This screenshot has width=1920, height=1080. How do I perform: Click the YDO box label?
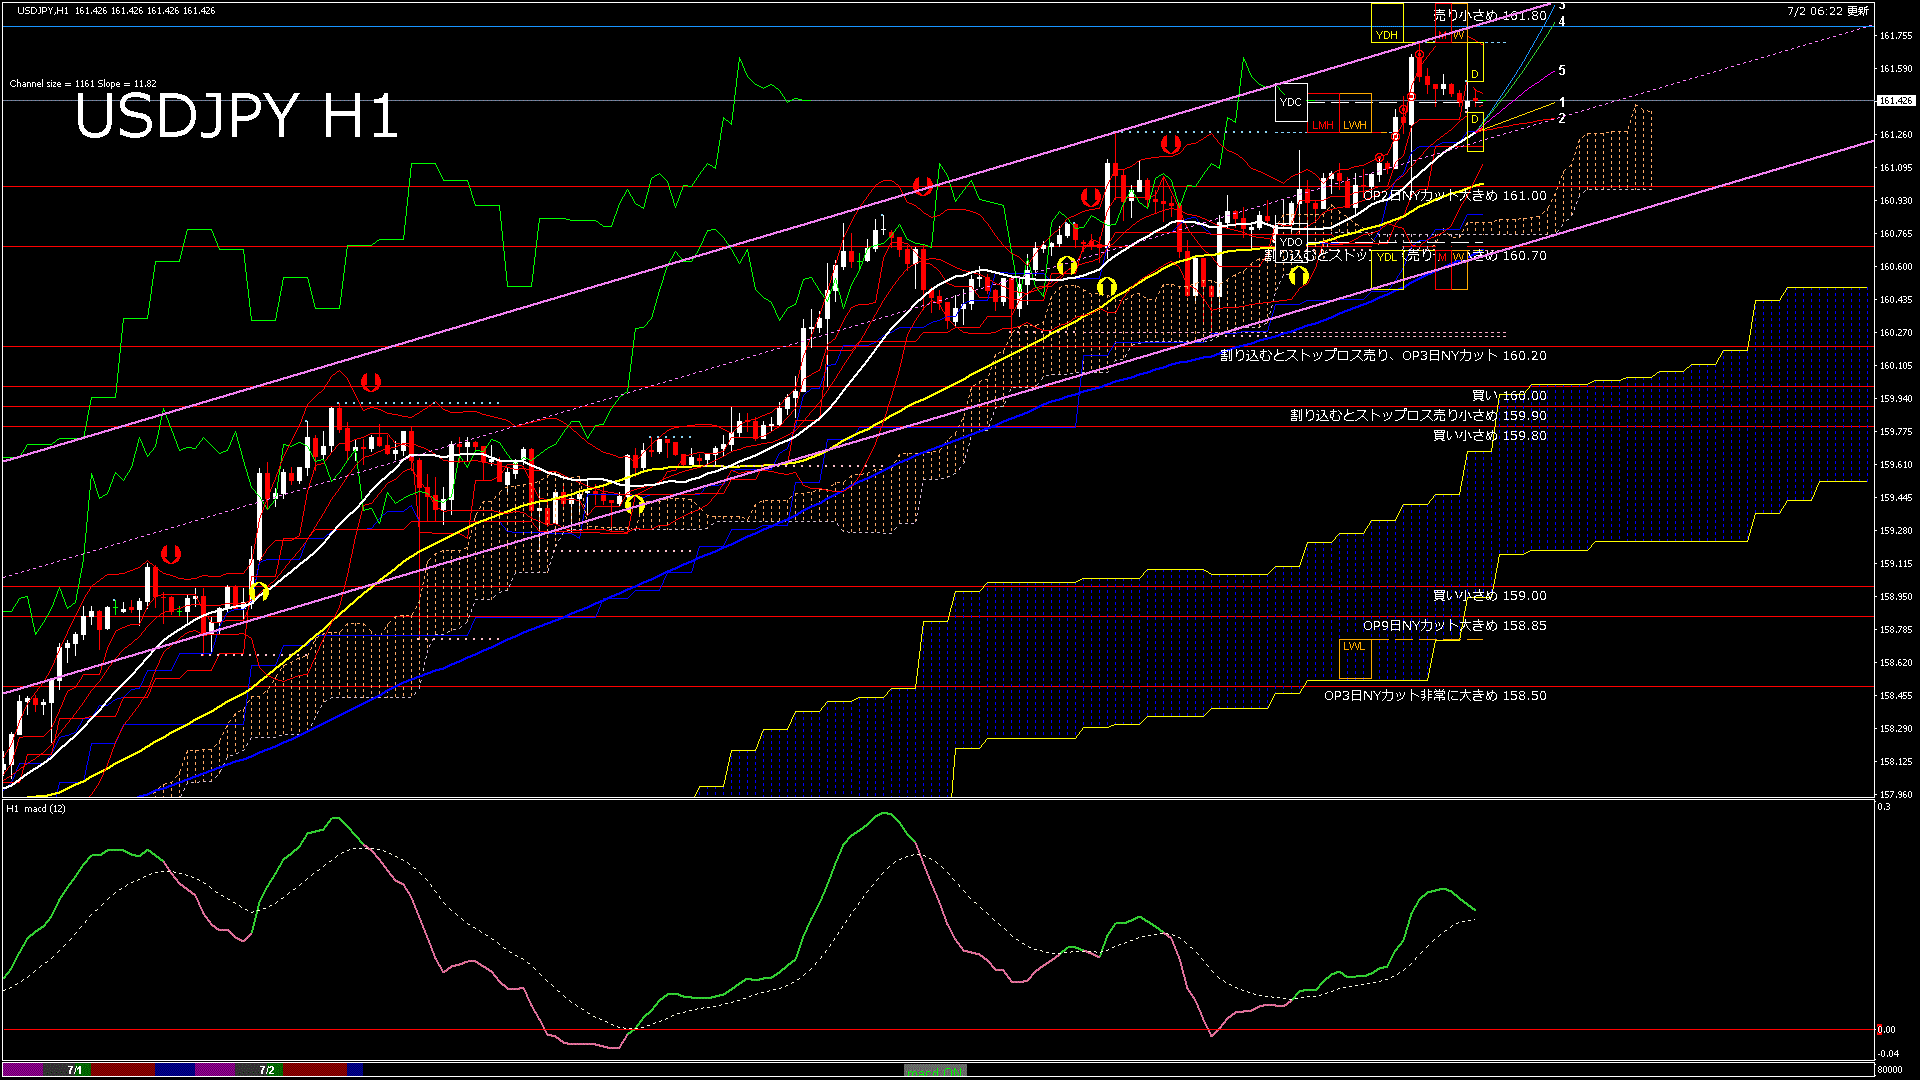click(x=1291, y=242)
